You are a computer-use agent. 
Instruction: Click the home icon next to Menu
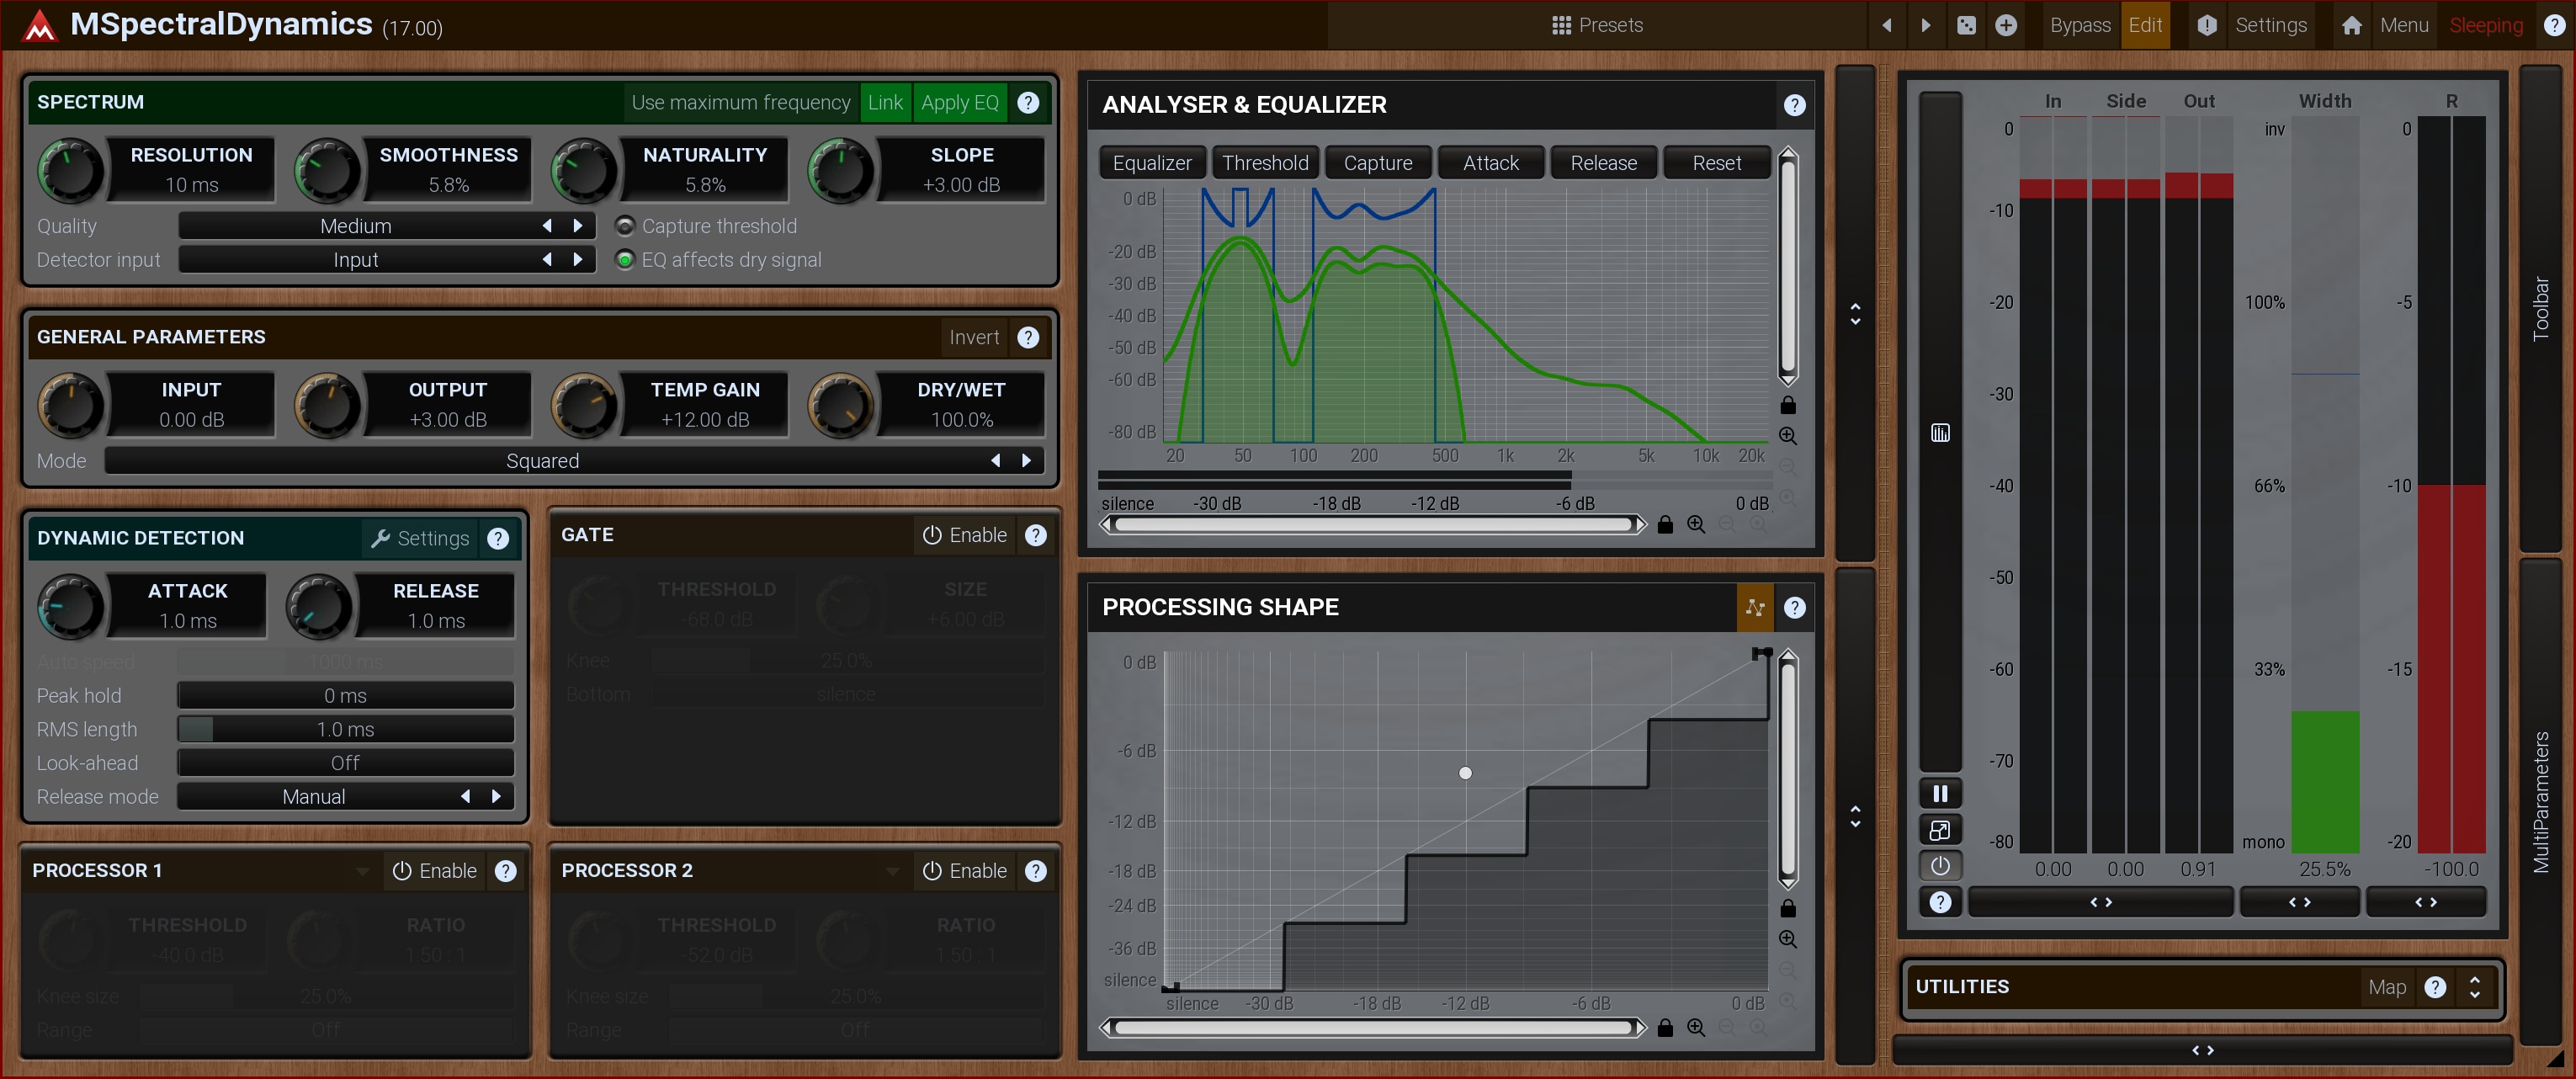tap(2351, 25)
